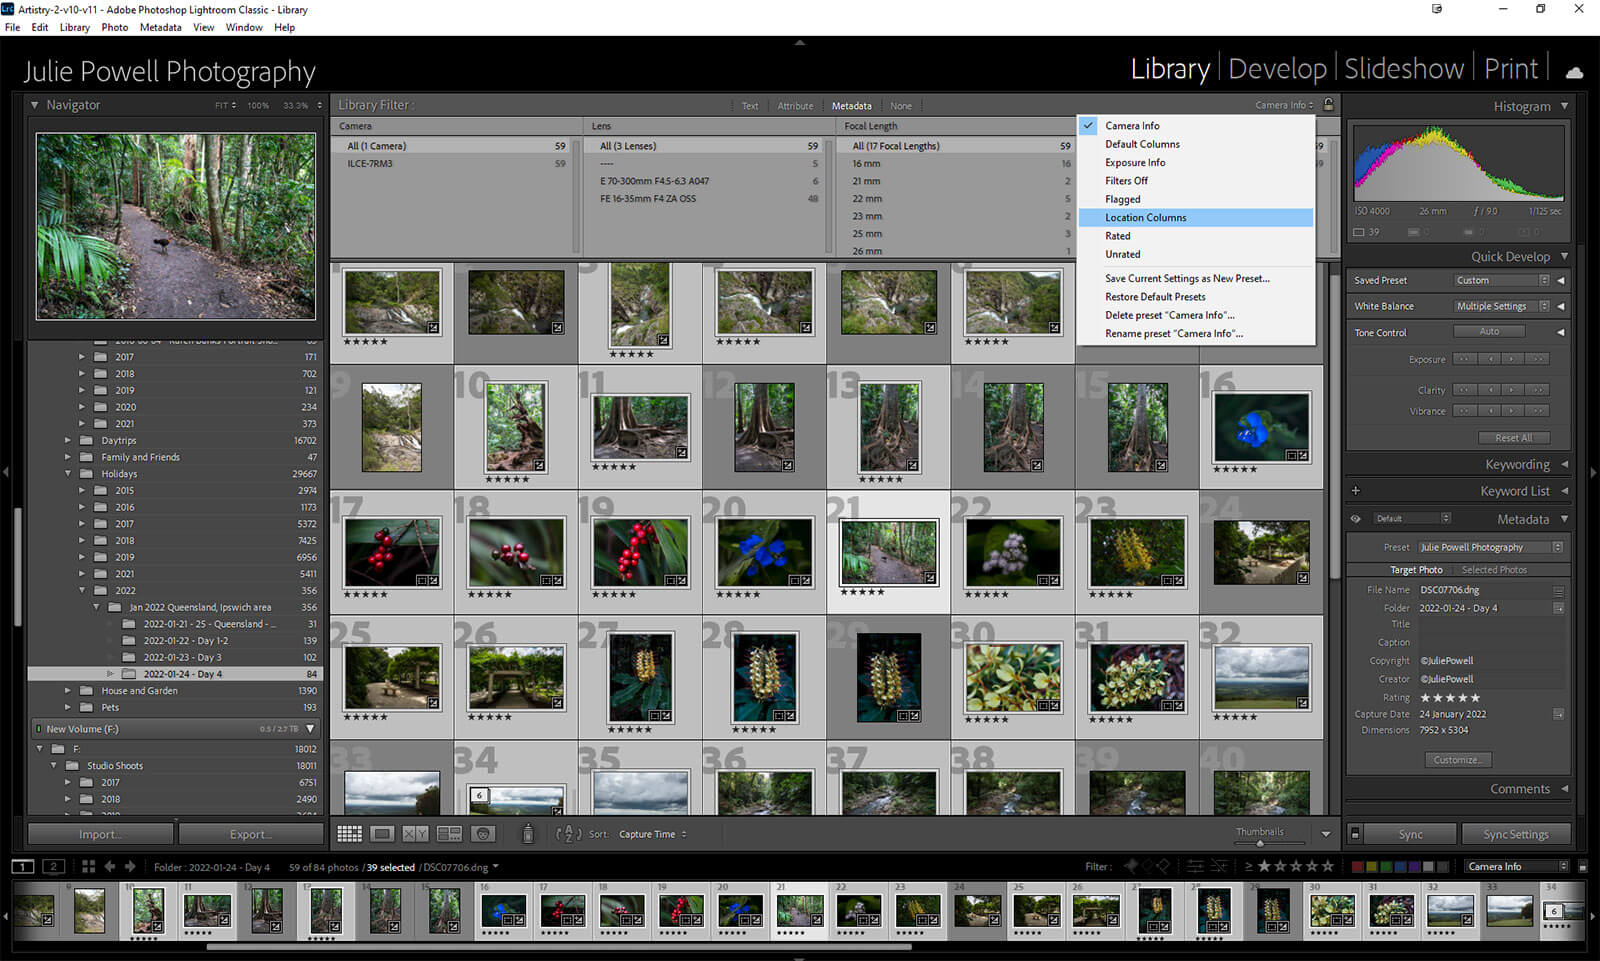
Task: Toggle the Metadata panel eye switch
Action: click(x=1356, y=519)
